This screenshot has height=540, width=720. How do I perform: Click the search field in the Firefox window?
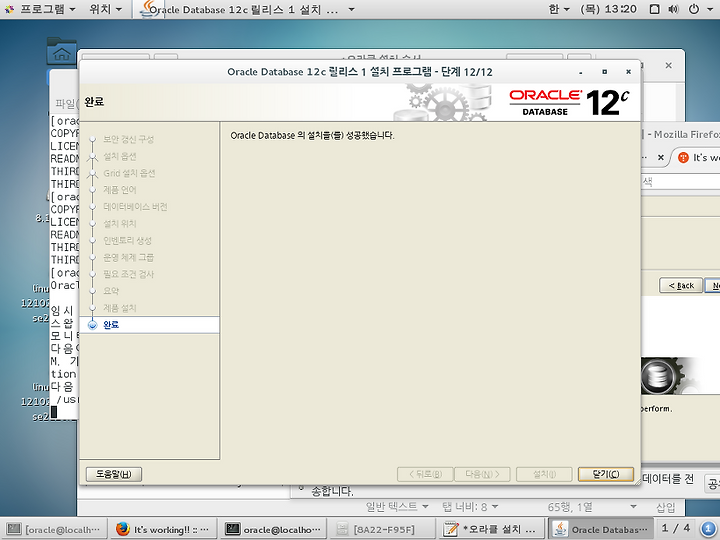click(x=681, y=182)
